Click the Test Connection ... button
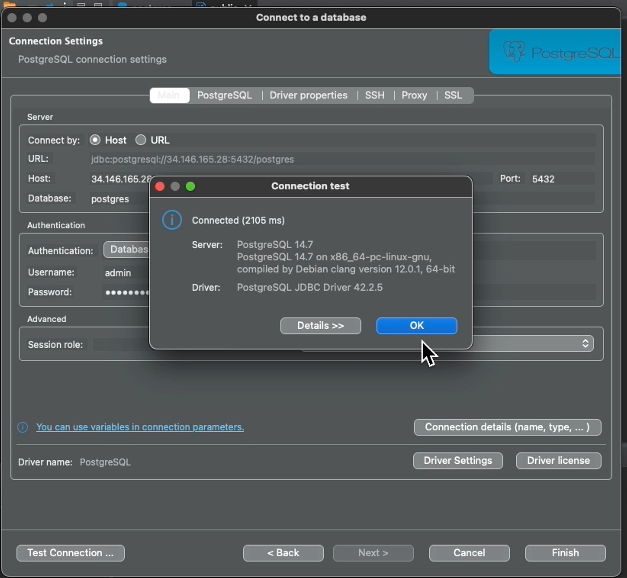627x578 pixels. [x=70, y=553]
